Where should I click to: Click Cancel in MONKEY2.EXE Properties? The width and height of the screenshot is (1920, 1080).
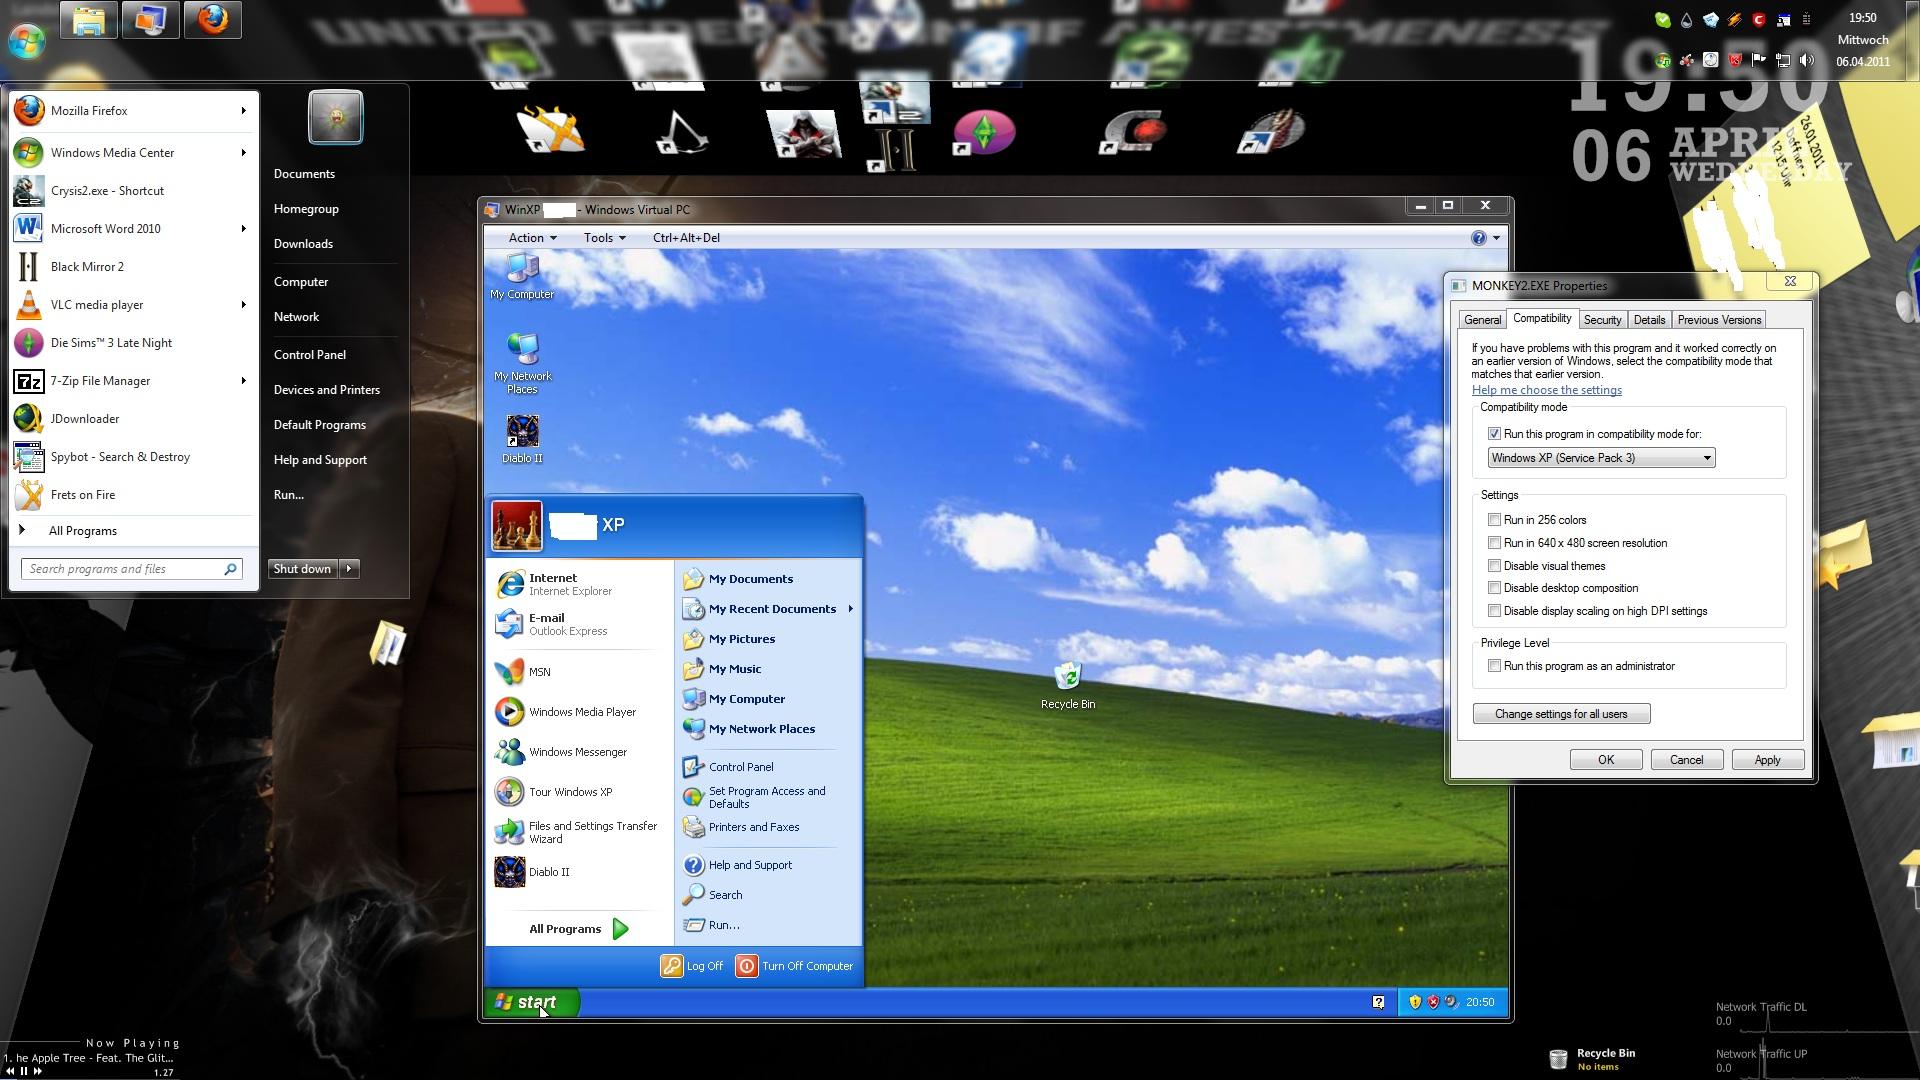coord(1686,760)
